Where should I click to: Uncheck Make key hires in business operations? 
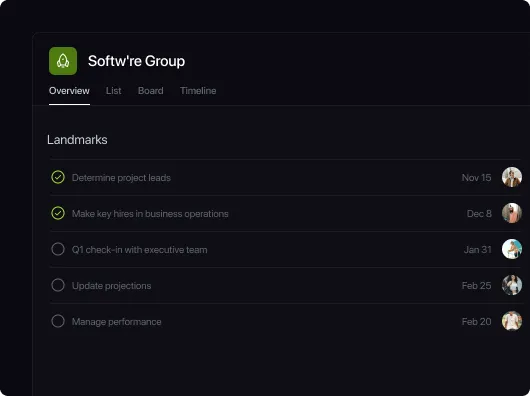click(x=58, y=213)
